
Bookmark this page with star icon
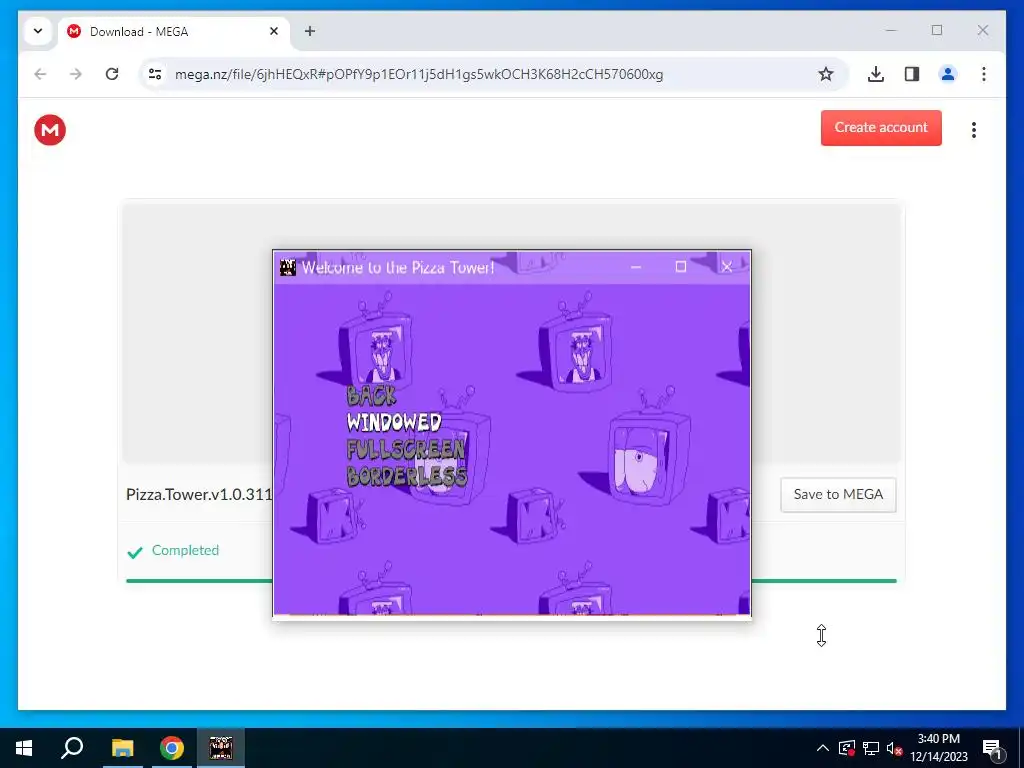[x=825, y=74]
